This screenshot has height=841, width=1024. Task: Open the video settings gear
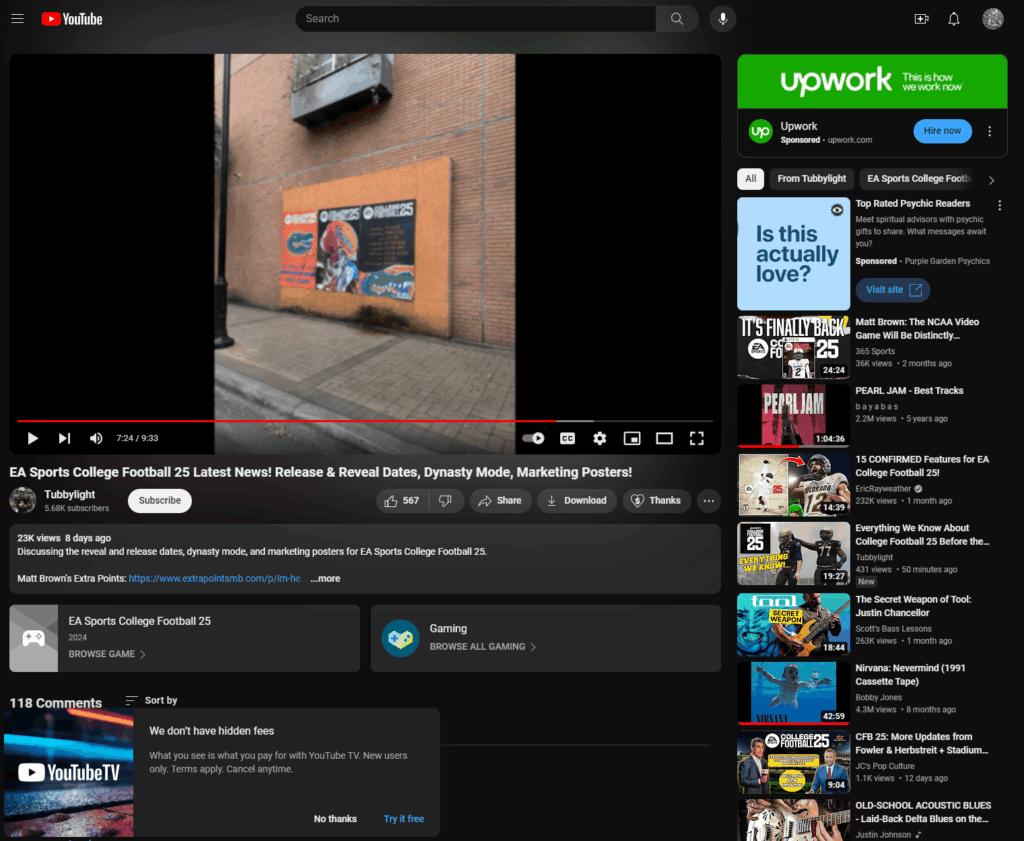tap(599, 438)
